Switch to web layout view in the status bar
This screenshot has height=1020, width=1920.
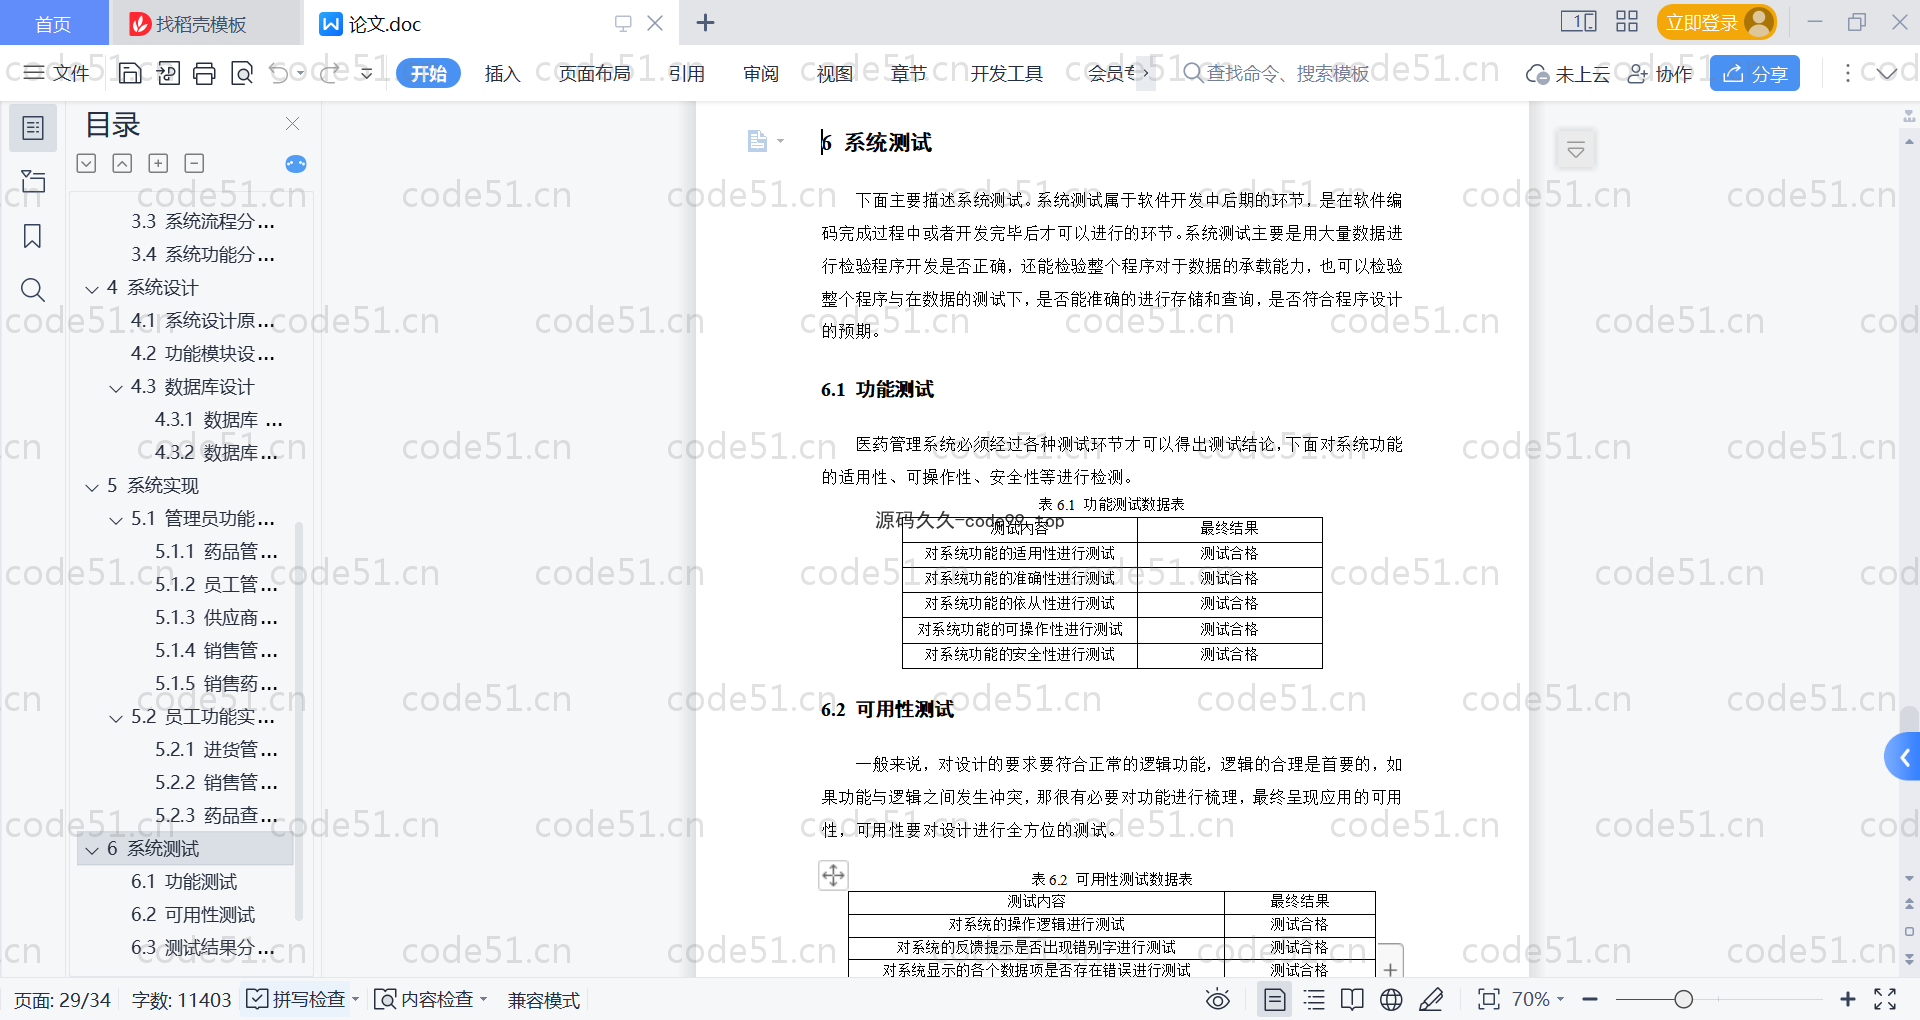pos(1391,999)
